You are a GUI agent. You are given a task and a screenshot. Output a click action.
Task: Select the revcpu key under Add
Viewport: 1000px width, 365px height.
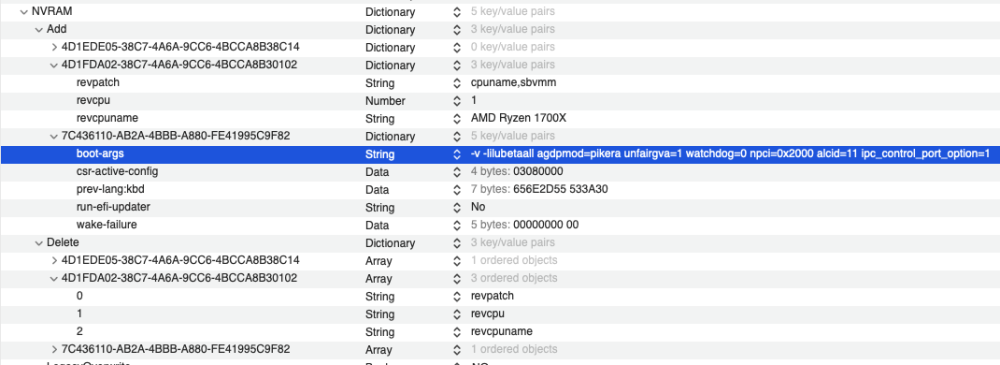(93, 101)
